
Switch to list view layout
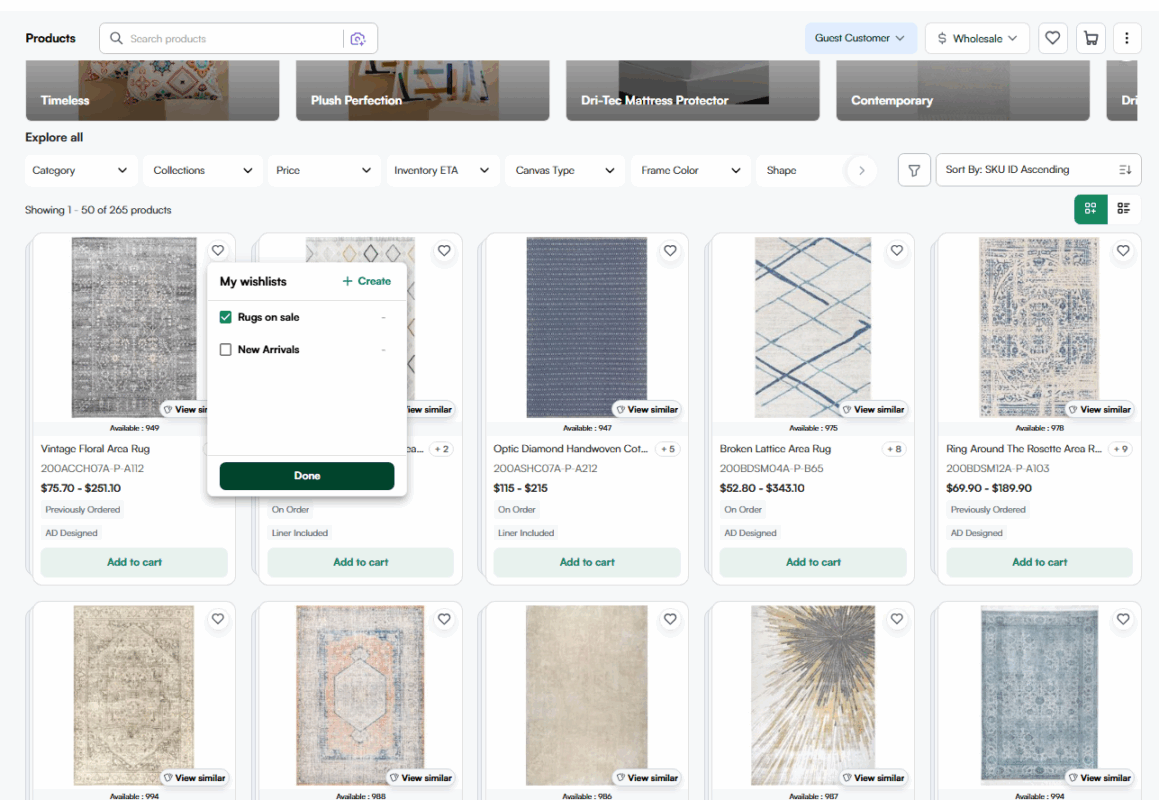pos(1124,208)
